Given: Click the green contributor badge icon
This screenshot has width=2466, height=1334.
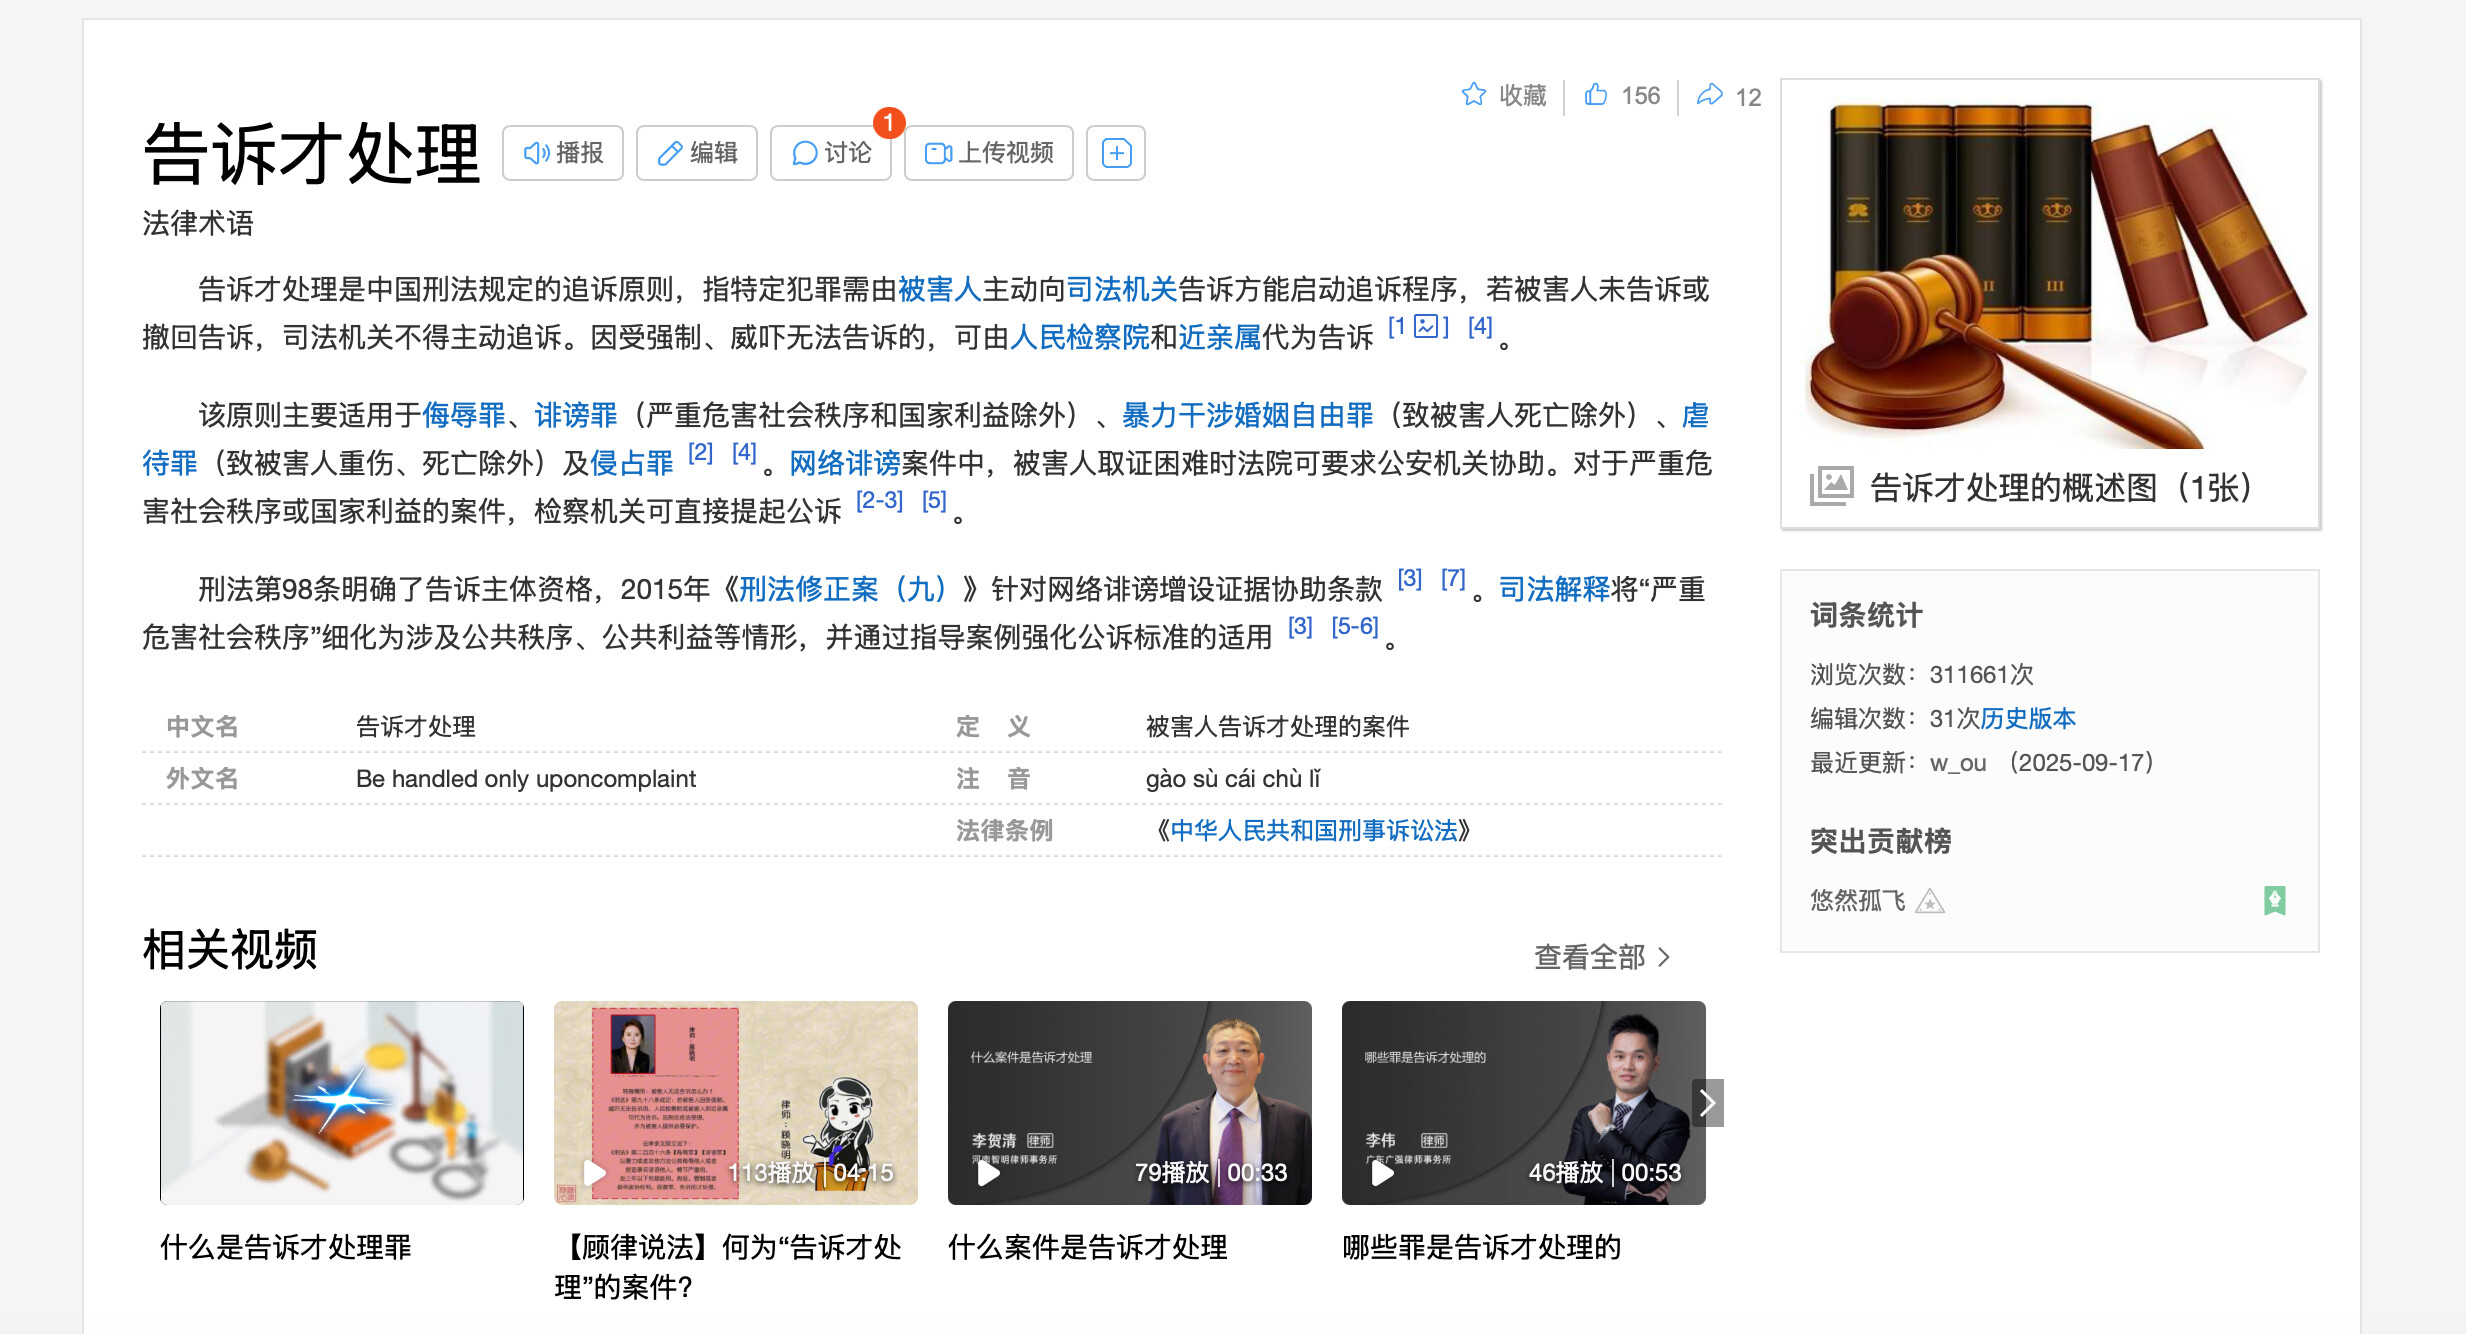Looking at the screenshot, I should [2274, 901].
